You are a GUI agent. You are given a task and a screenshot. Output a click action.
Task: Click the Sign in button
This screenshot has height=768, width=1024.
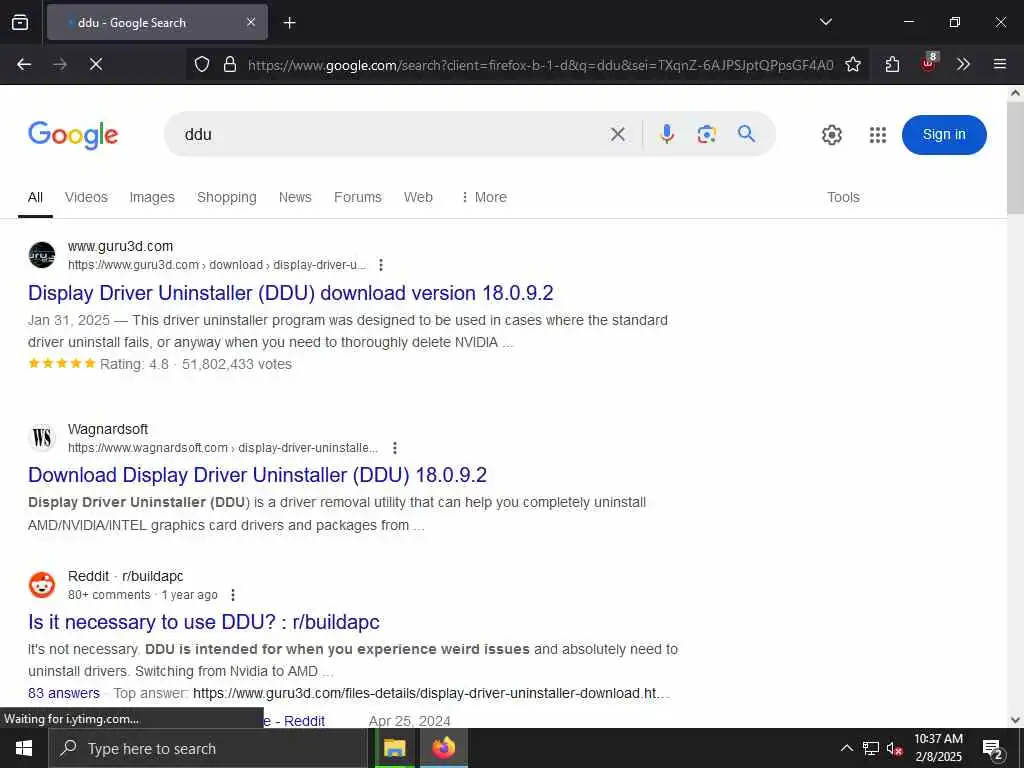(944, 135)
